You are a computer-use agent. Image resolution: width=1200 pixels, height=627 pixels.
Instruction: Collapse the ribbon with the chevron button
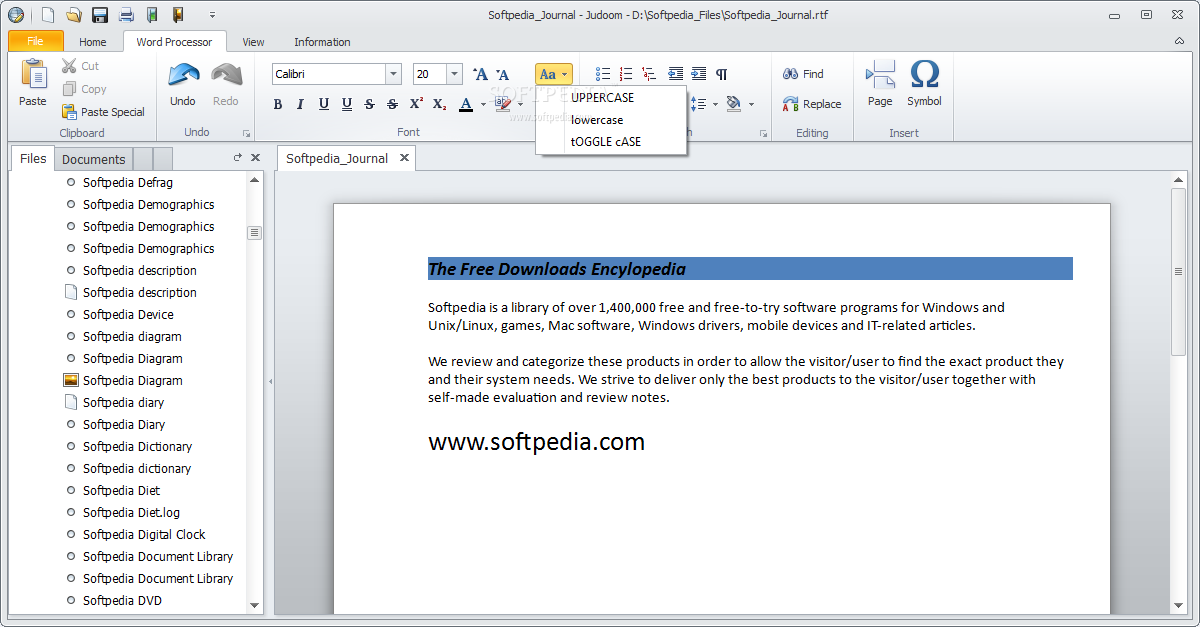[1179, 41]
